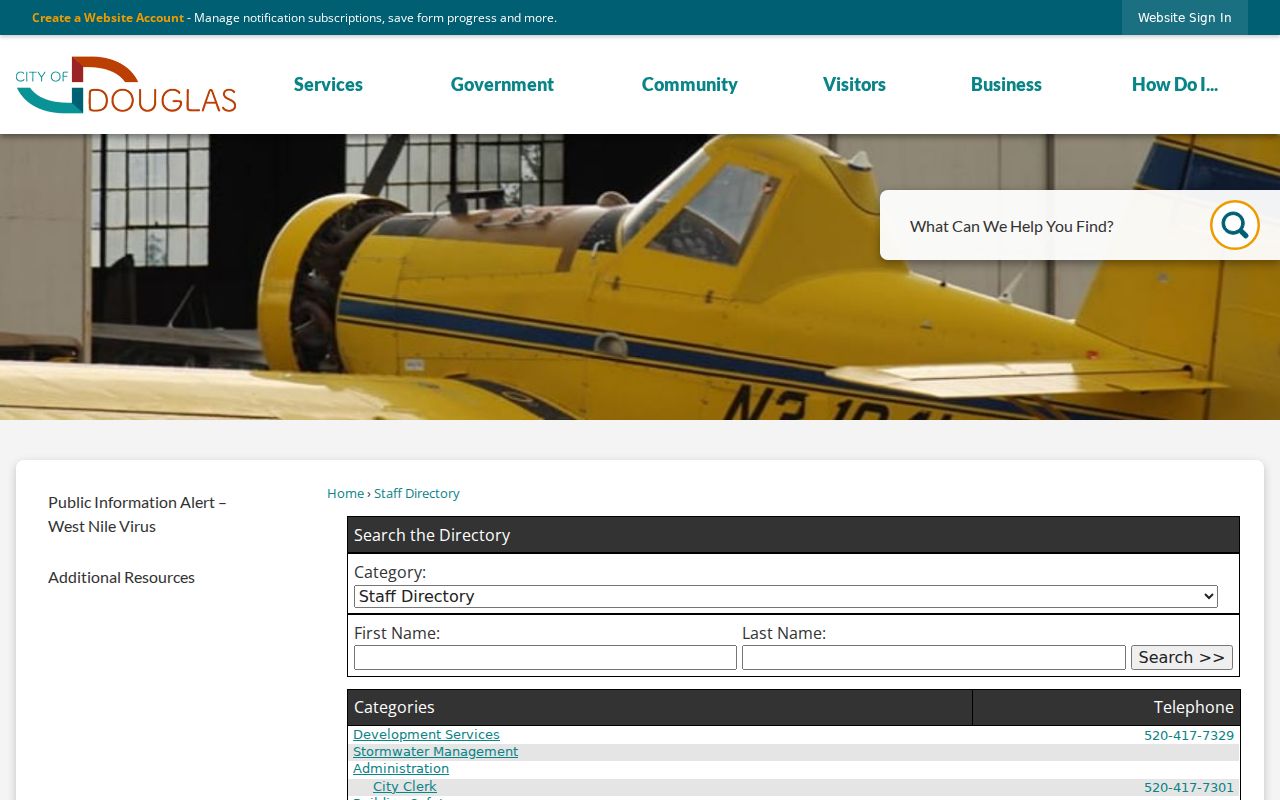The height and width of the screenshot is (800, 1280).
Task: Click the Telephone column header
Action: [1106, 707]
